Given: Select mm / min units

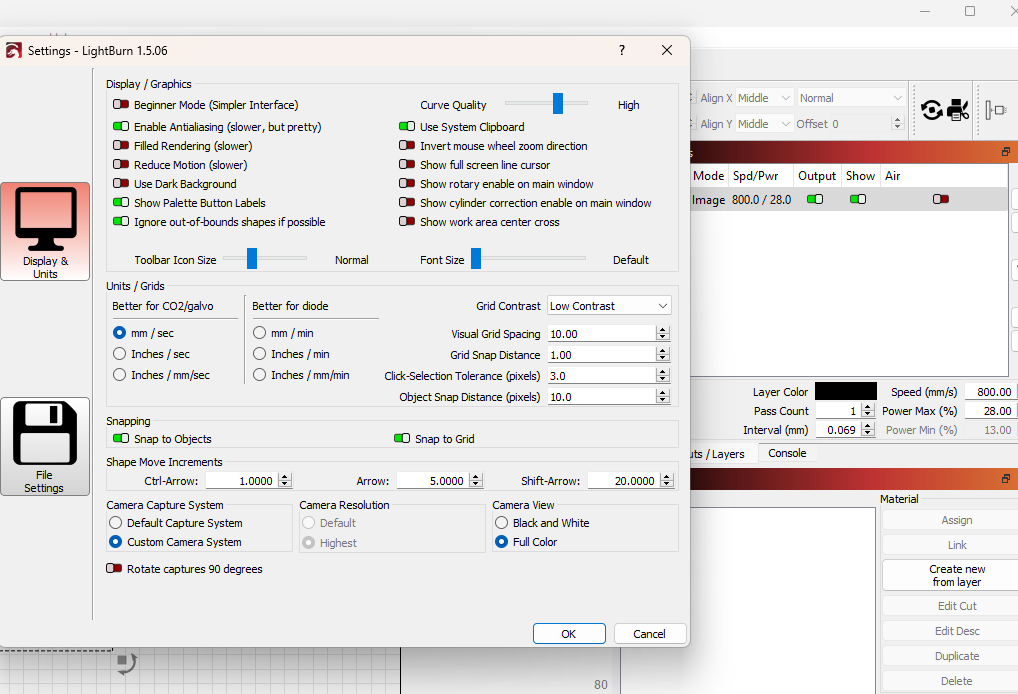Looking at the screenshot, I should pos(260,333).
